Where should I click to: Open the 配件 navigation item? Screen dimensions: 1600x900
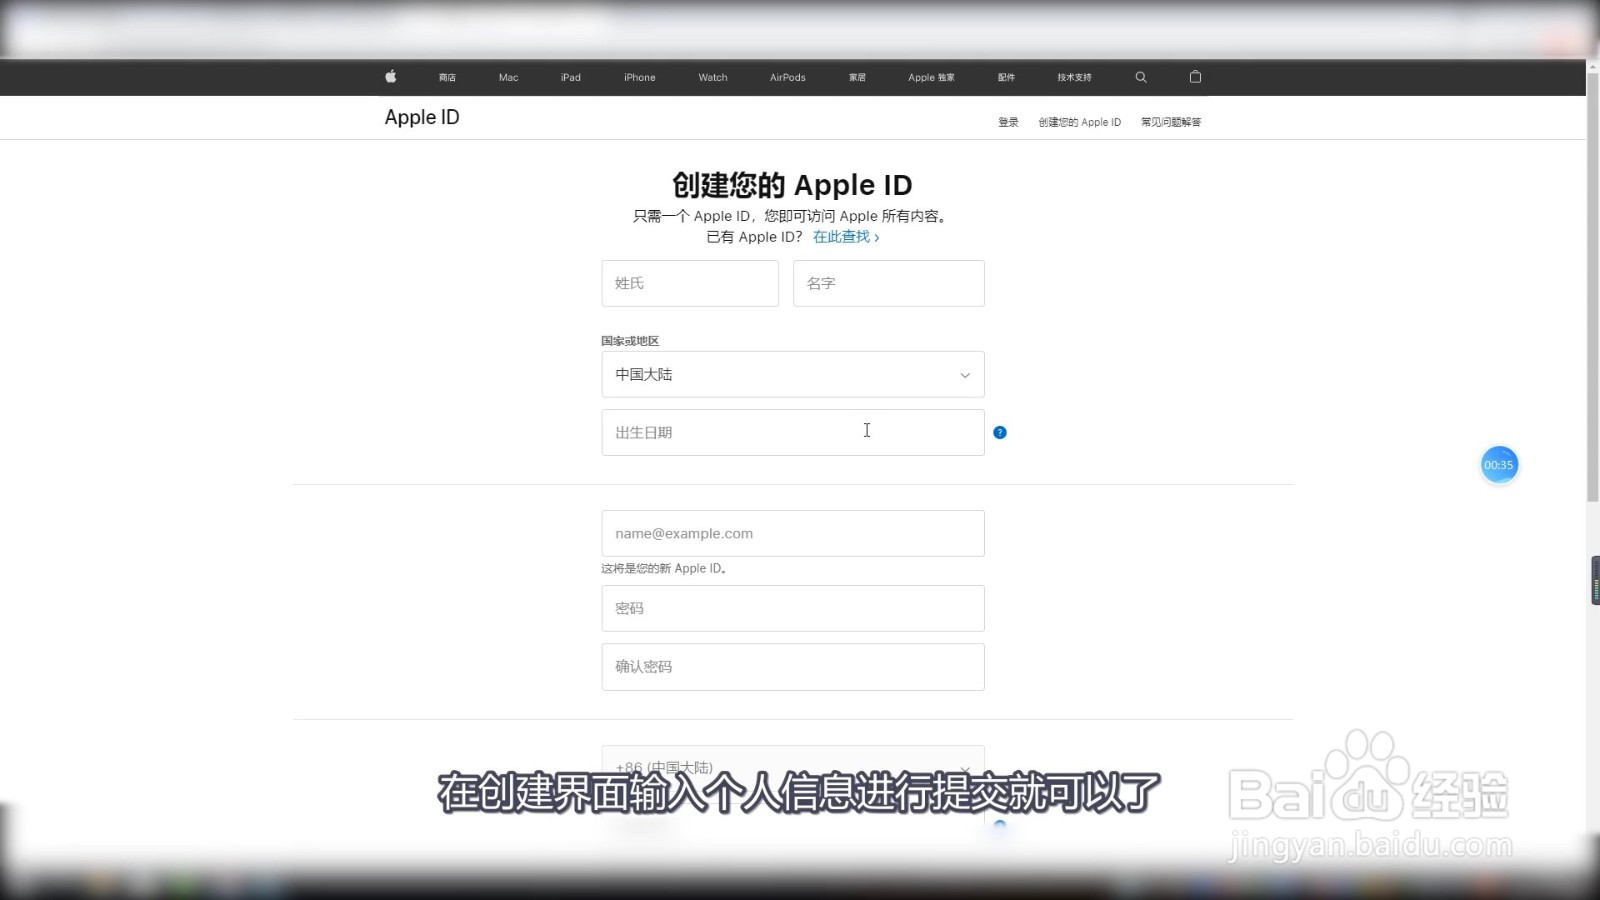tap(1006, 78)
